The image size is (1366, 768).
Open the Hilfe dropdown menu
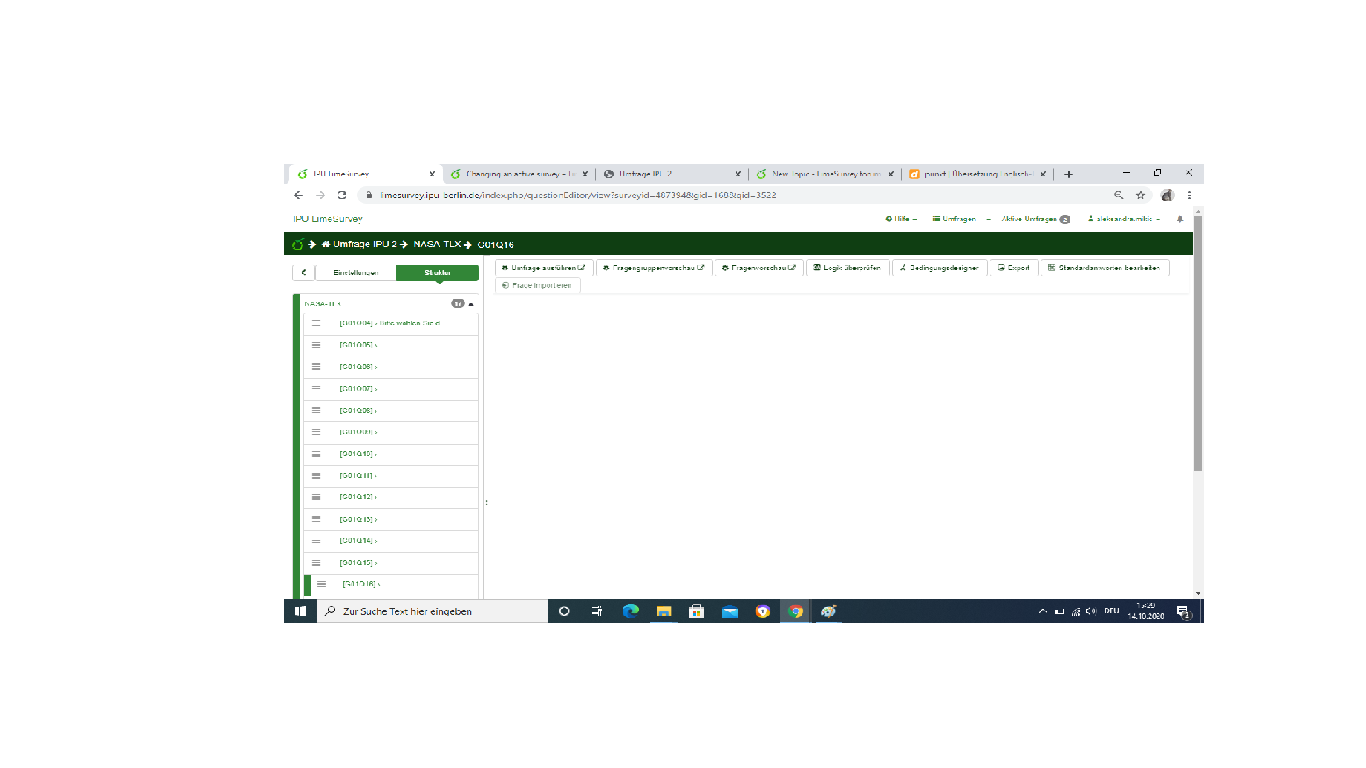(901, 219)
